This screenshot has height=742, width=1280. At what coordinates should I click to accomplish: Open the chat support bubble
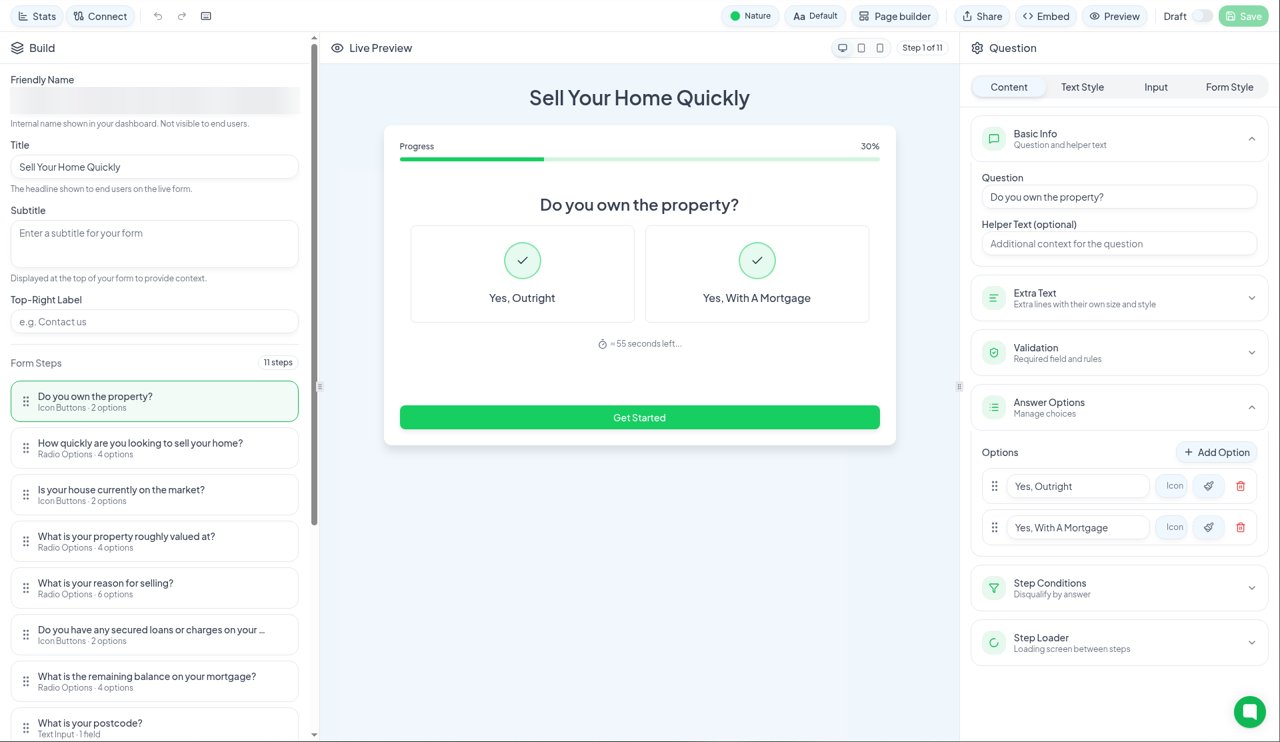[x=1249, y=711]
